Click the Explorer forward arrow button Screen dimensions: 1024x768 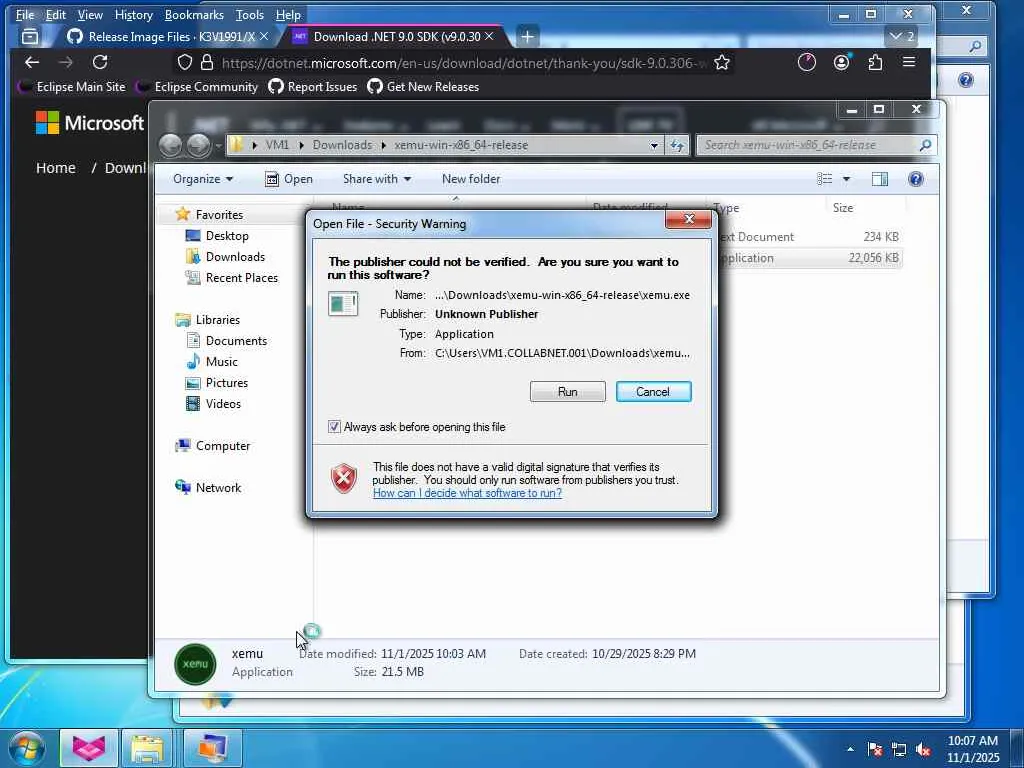[198, 145]
